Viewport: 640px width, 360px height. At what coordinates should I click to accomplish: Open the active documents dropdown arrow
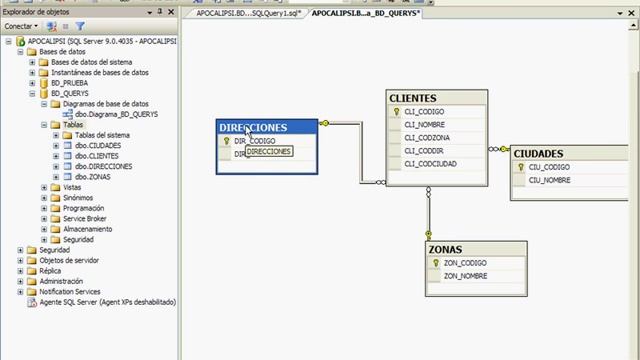620,13
